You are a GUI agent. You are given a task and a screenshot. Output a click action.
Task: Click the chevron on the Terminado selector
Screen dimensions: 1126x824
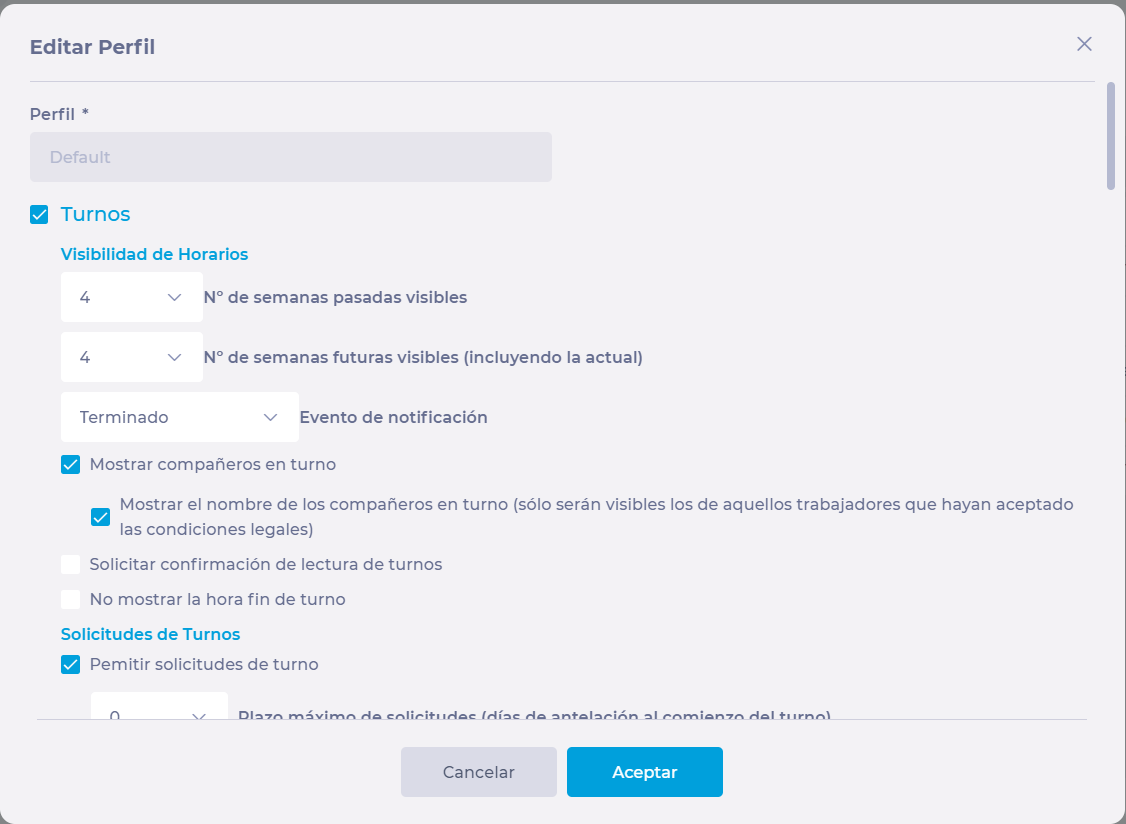[x=270, y=417]
